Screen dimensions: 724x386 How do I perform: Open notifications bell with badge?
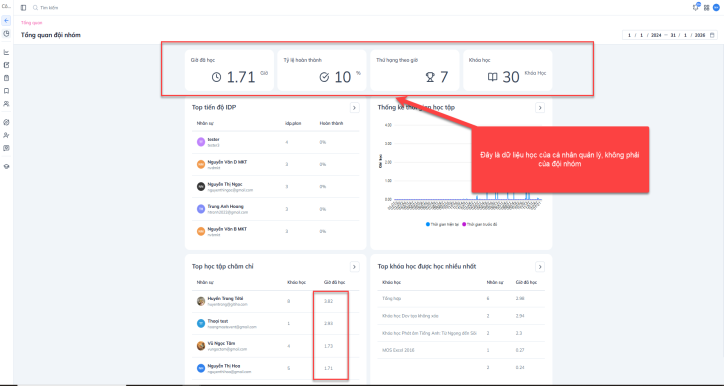pos(696,7)
